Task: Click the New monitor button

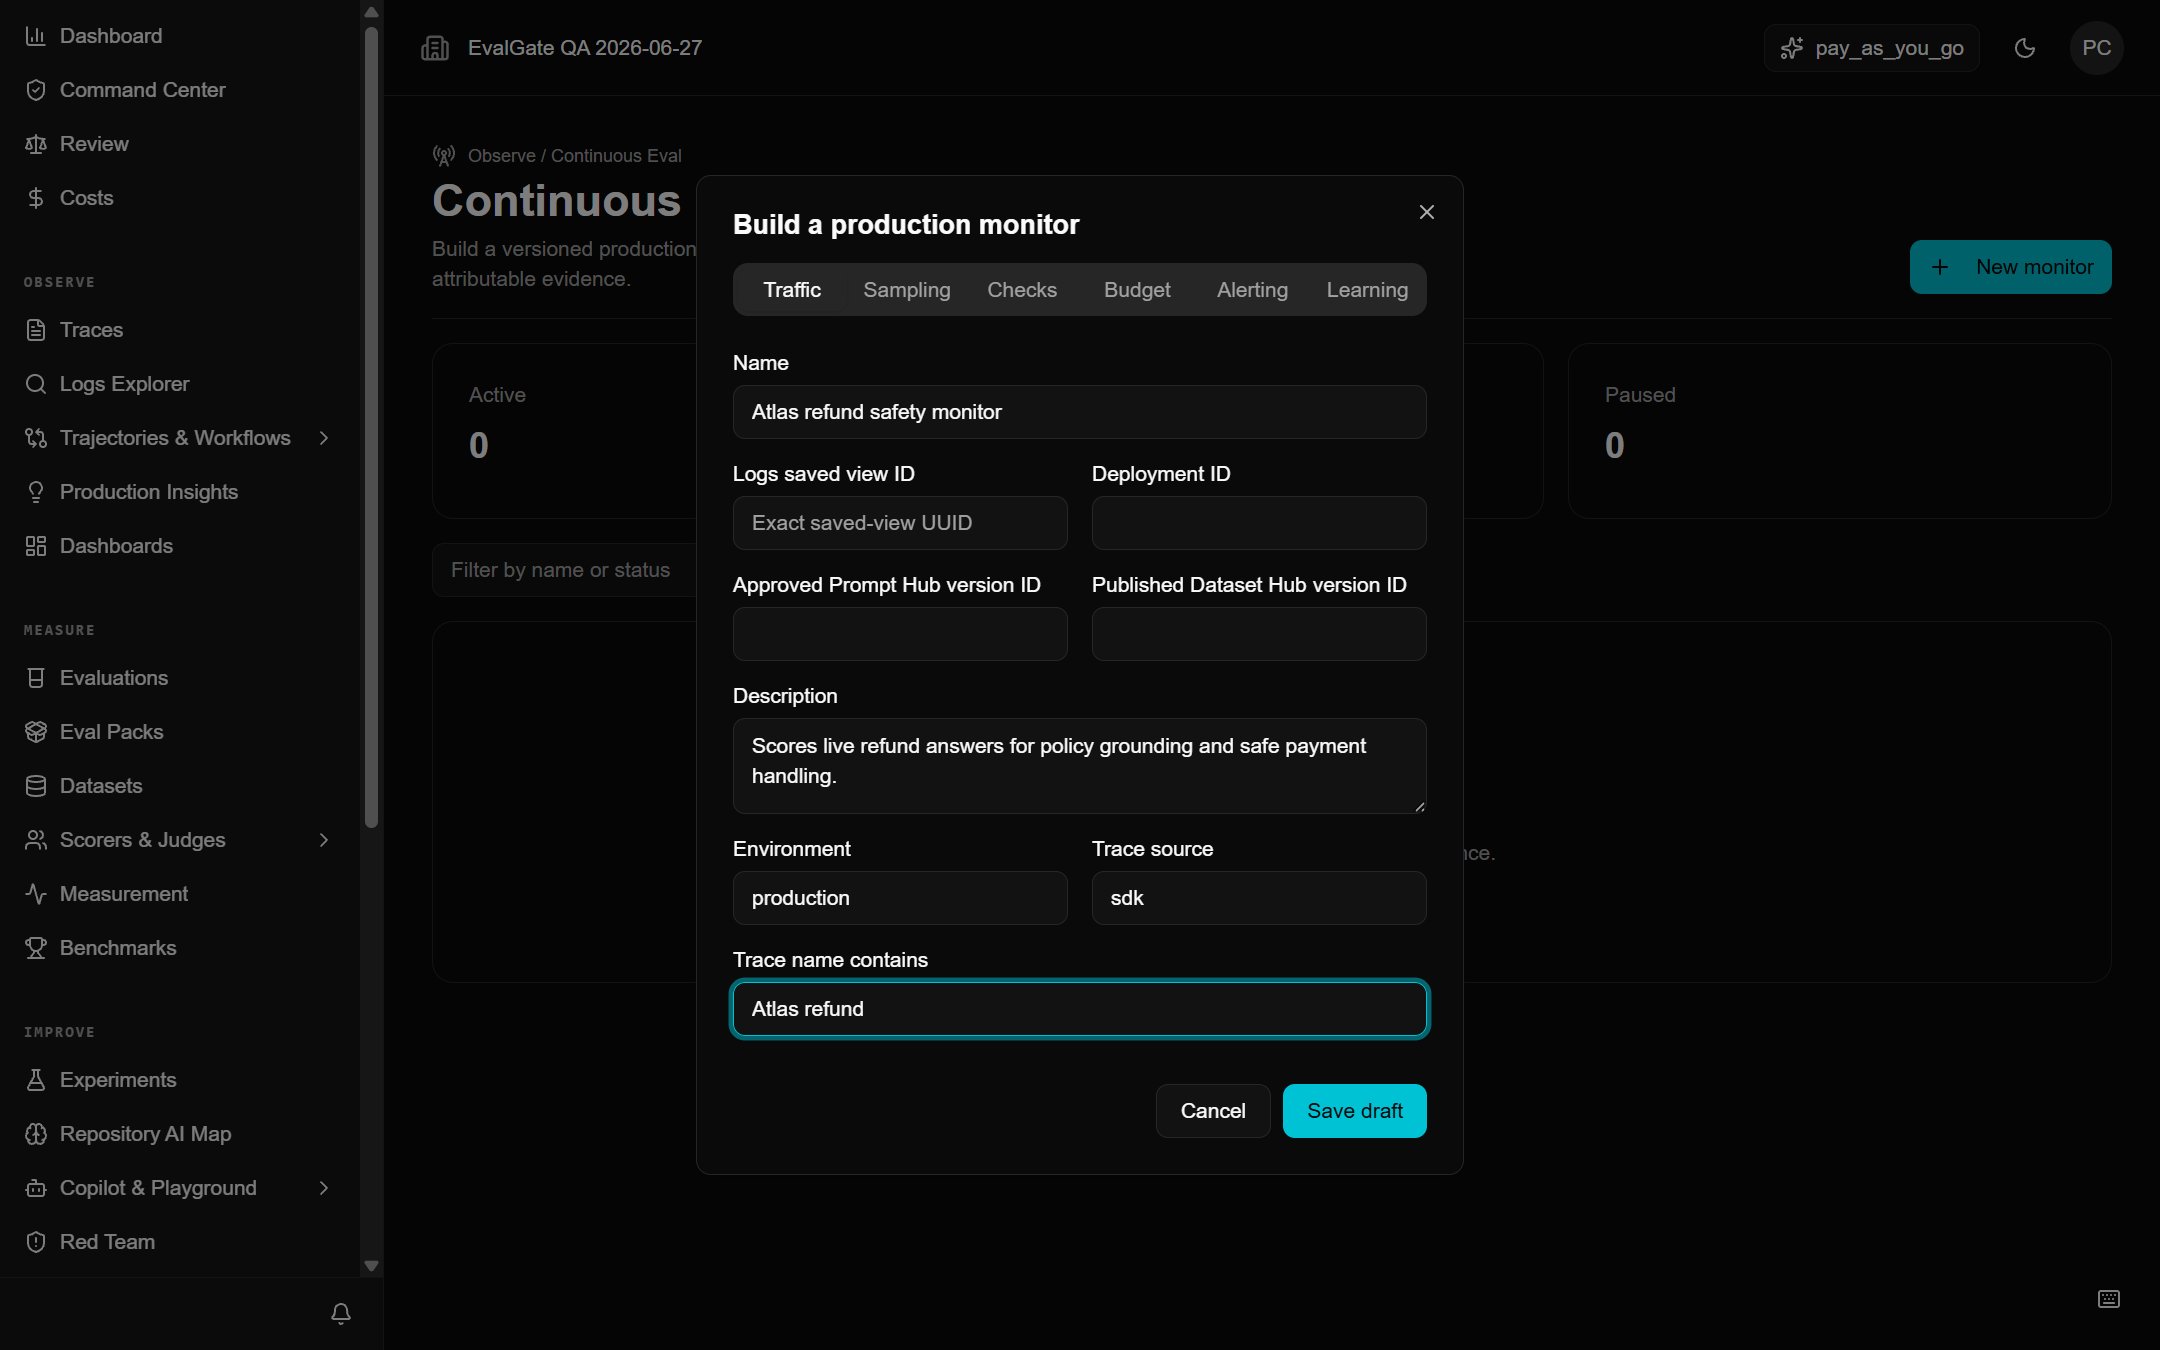Action: (x=2011, y=267)
